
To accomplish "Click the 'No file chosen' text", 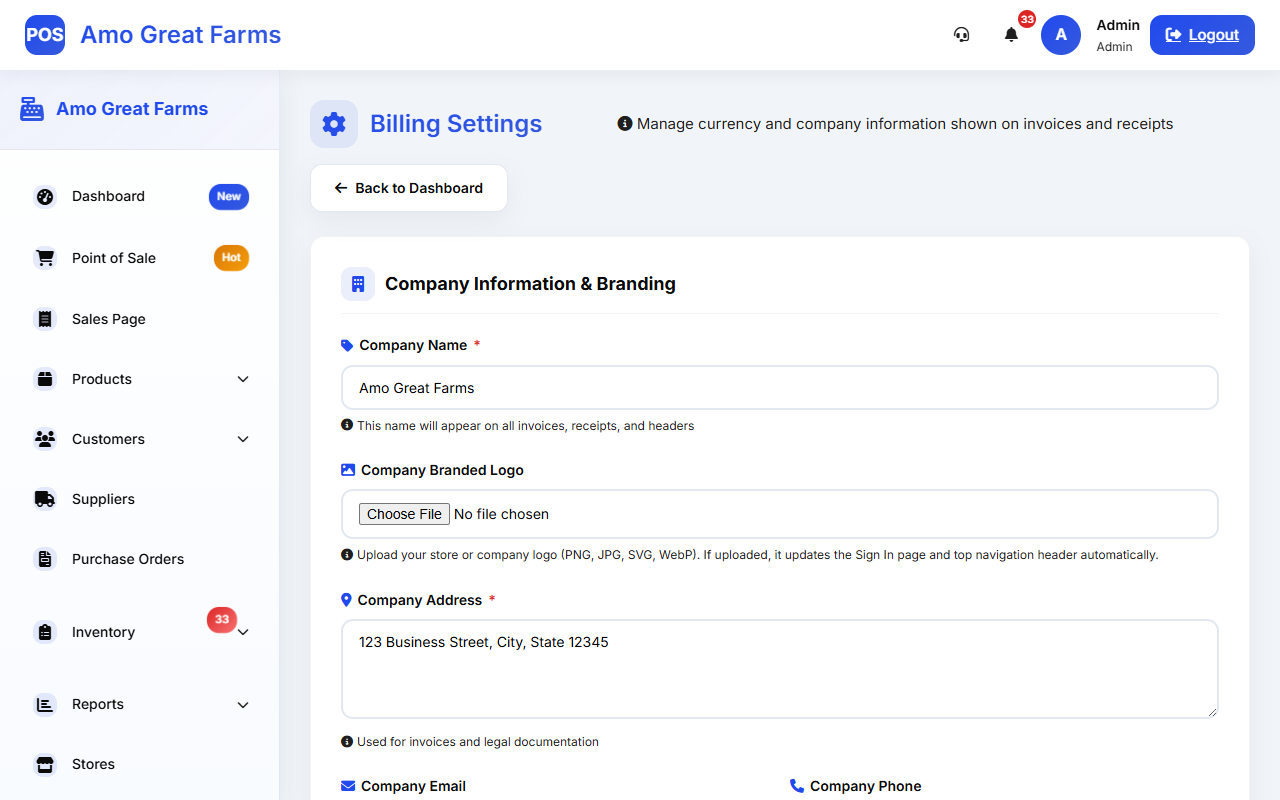I will (501, 514).
